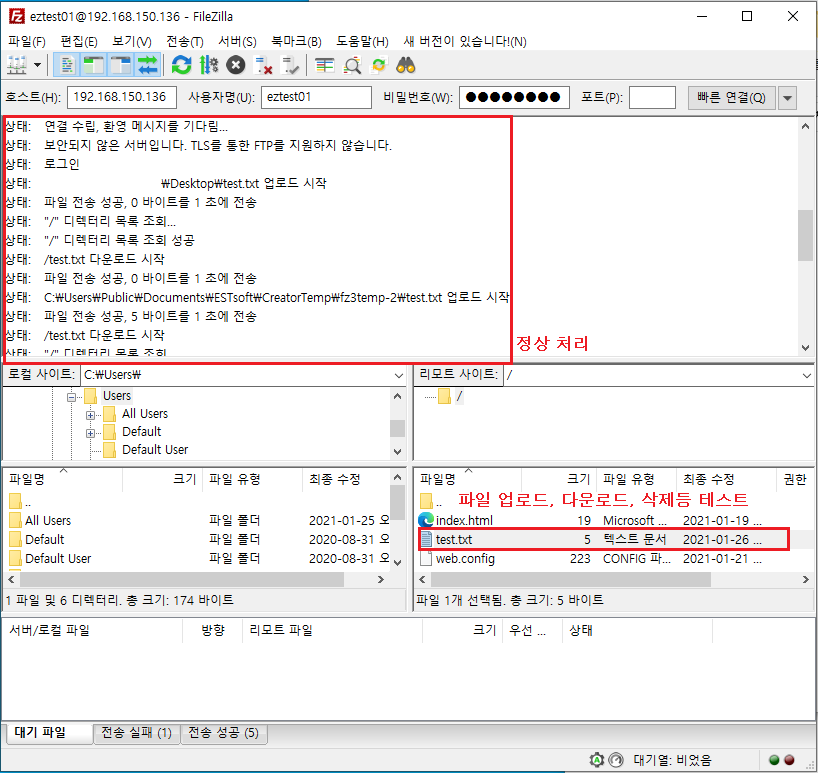Open the 편집(E) menu
Screen dimensions: 818x773
[x=79, y=42]
